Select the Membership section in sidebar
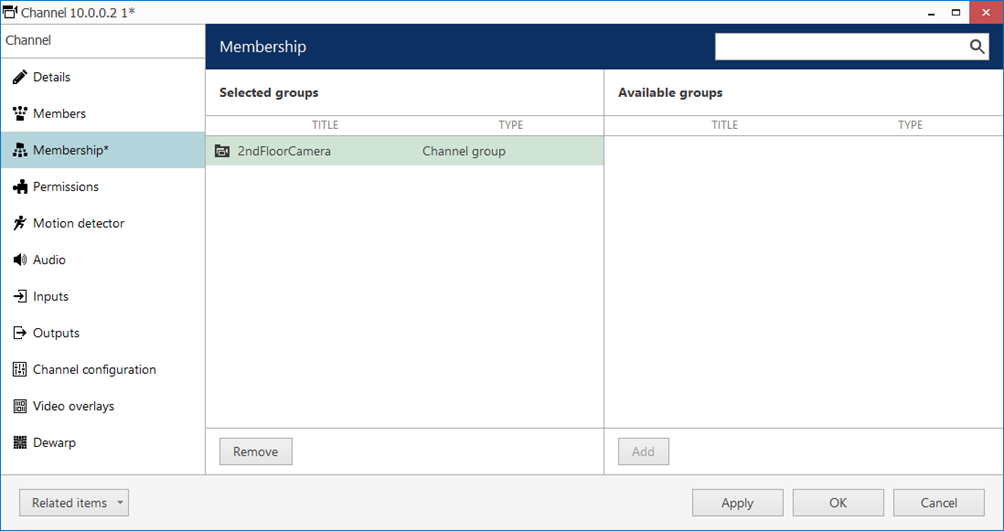This screenshot has width=1004, height=531. (71, 150)
